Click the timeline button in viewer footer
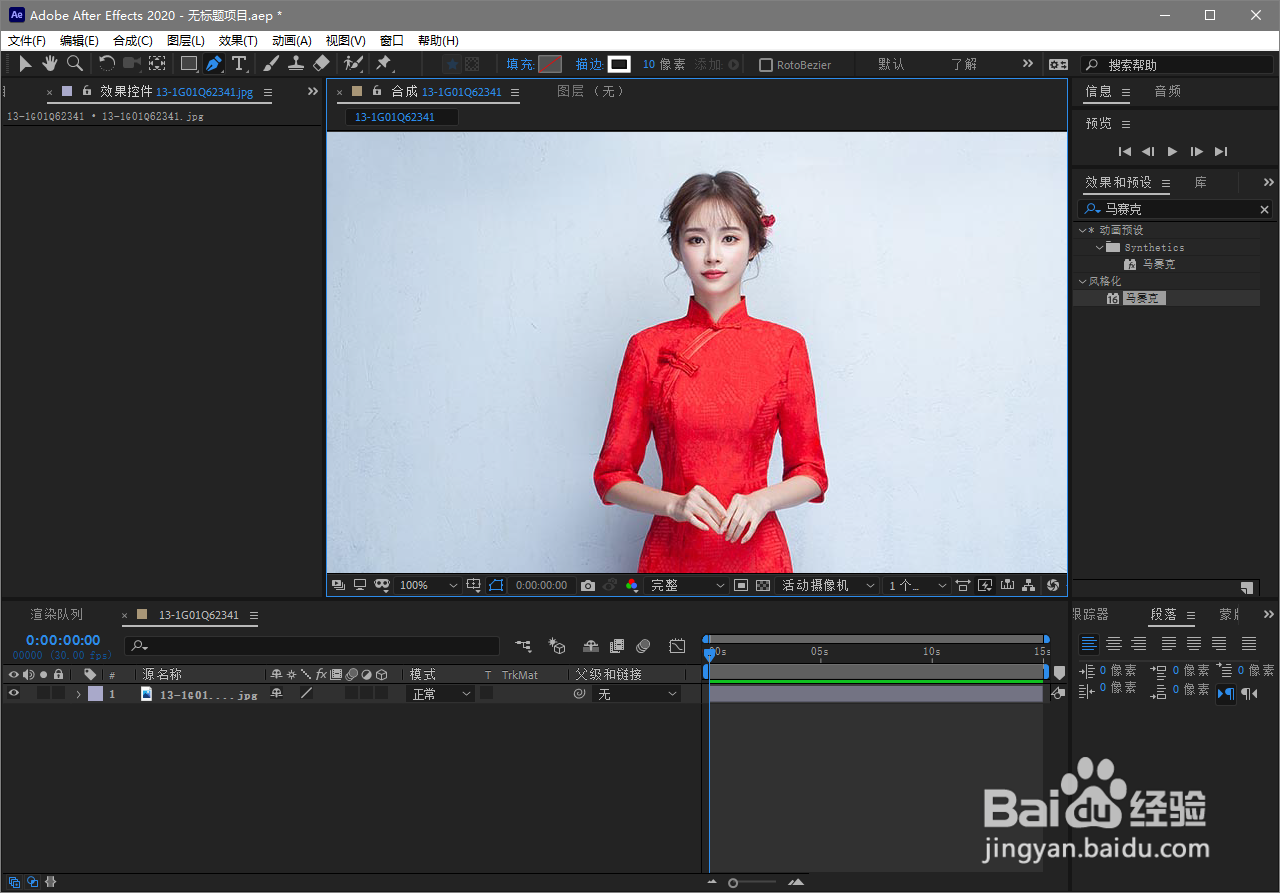 point(1007,585)
